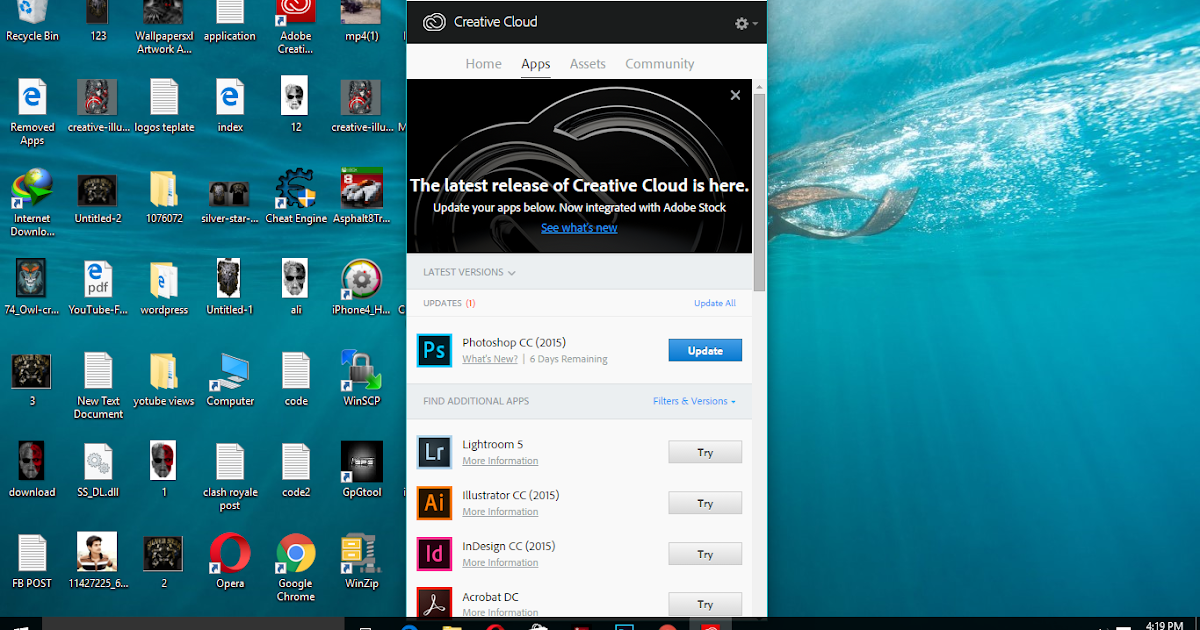Image resolution: width=1200 pixels, height=630 pixels.
Task: Select the index desktop file
Action: [x=230, y=106]
